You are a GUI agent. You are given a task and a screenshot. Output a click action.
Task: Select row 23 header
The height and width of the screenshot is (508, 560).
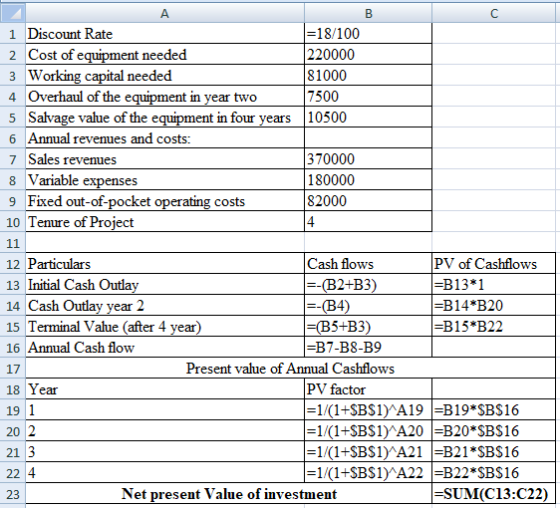(12, 494)
